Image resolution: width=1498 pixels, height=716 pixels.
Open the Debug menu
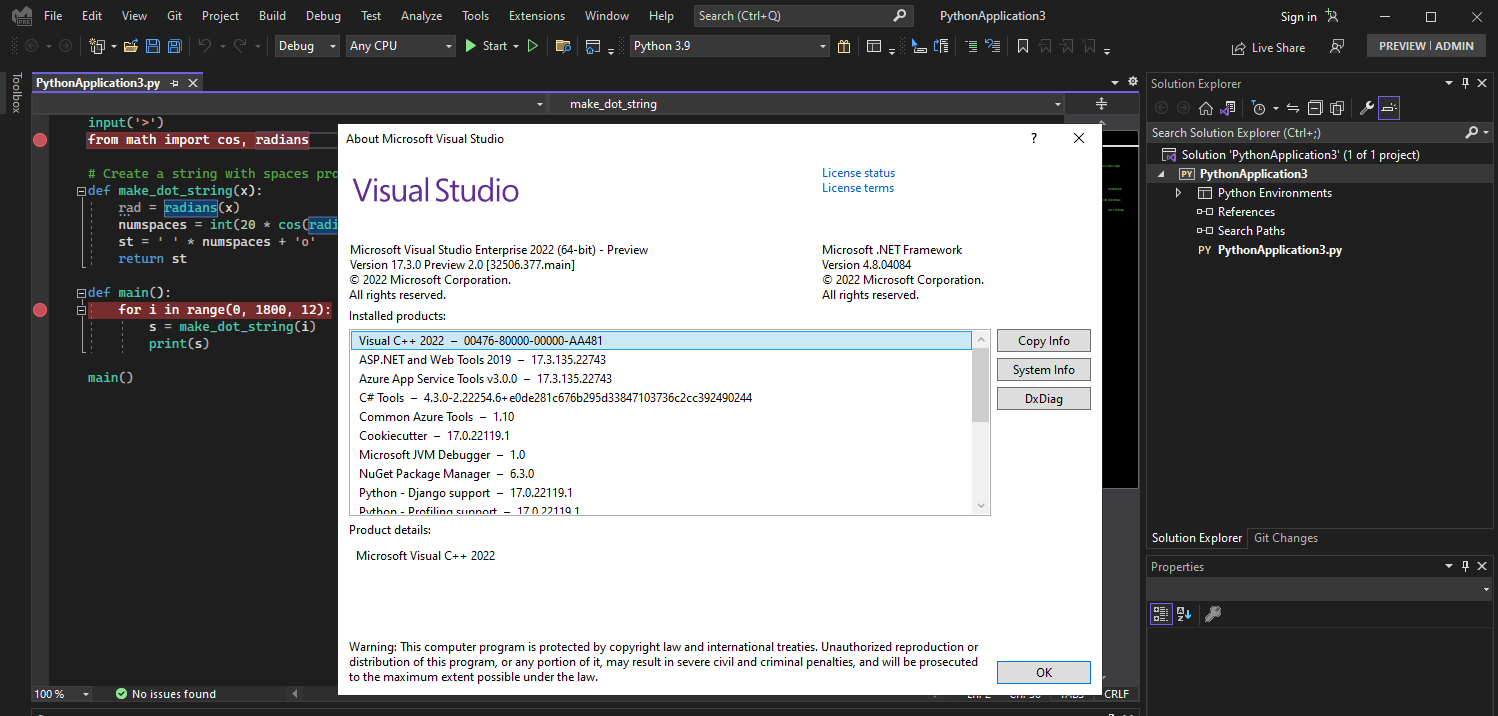coord(323,16)
